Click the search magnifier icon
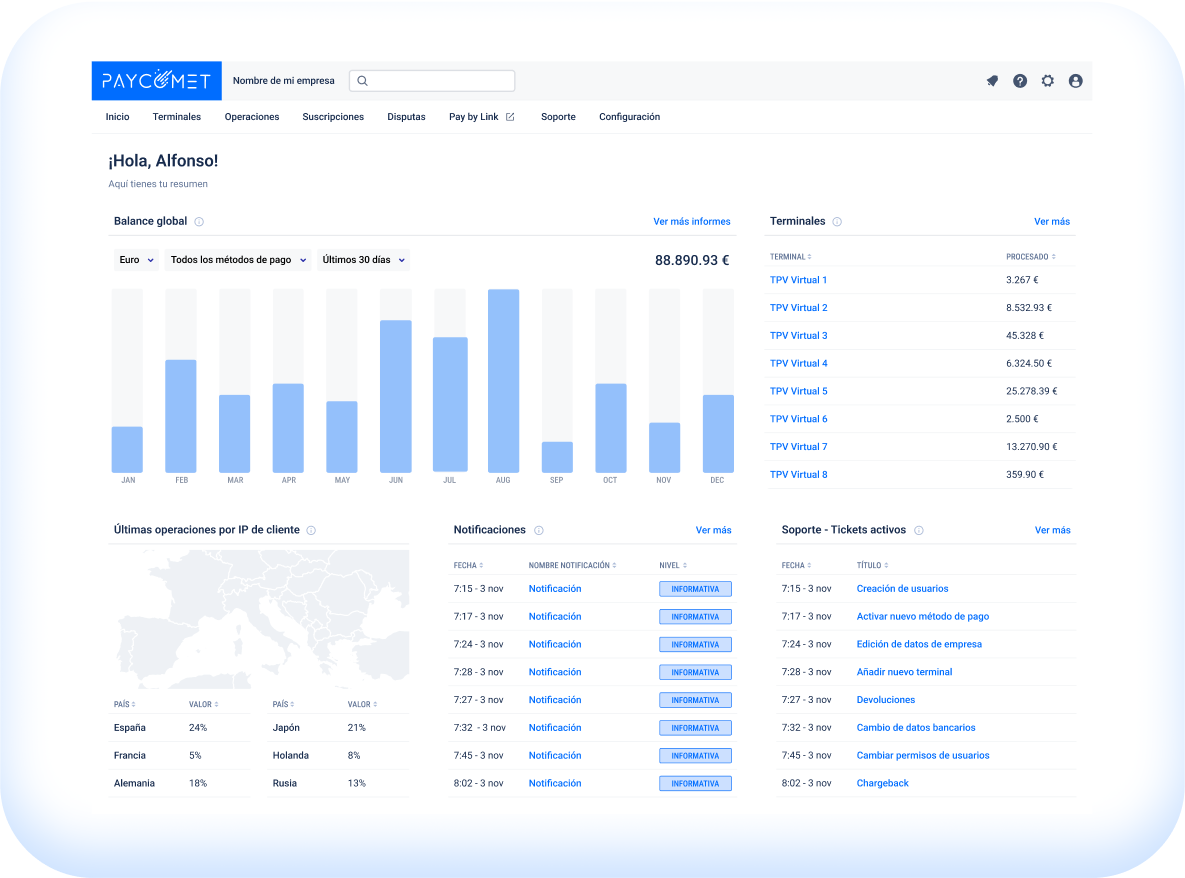This screenshot has width=1185, height=878. pos(363,81)
